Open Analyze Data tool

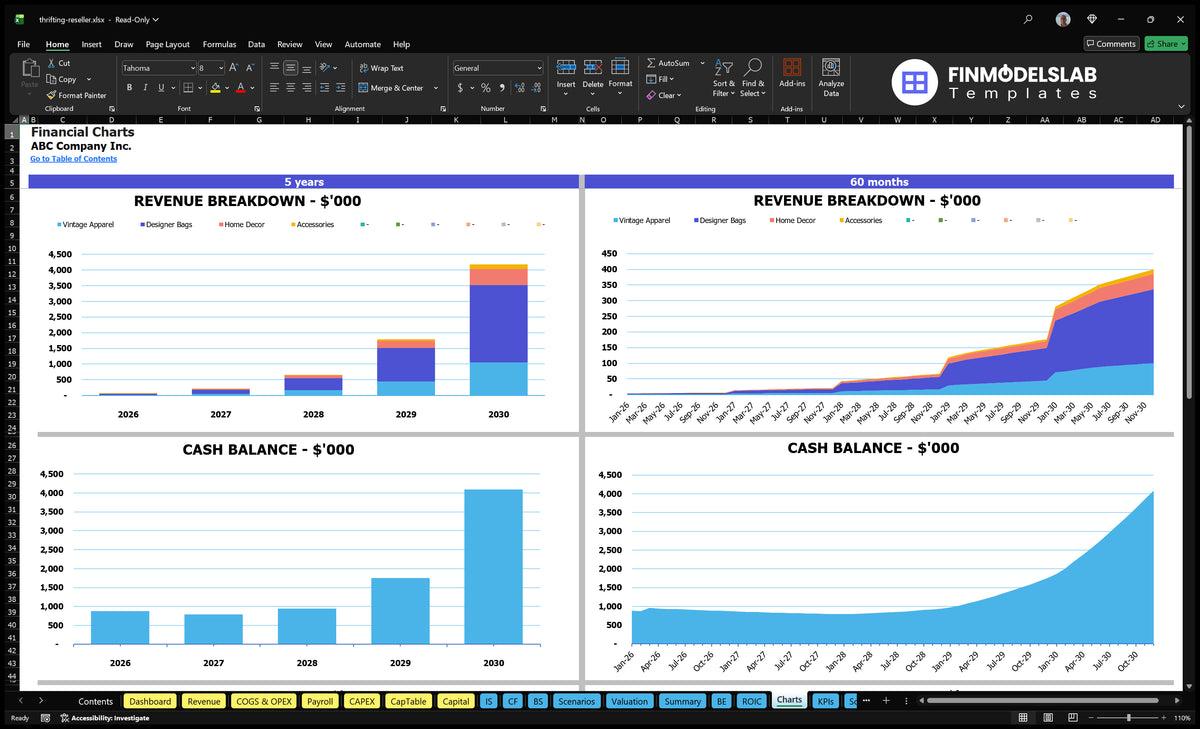831,77
